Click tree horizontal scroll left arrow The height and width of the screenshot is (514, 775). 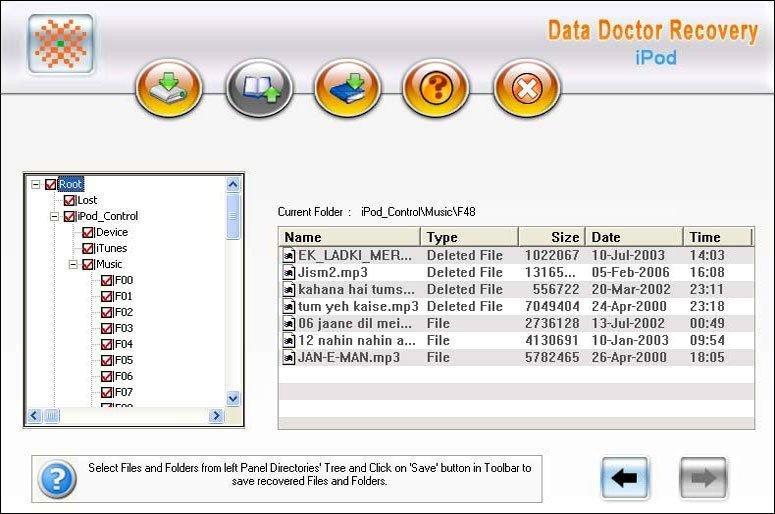[x=34, y=416]
